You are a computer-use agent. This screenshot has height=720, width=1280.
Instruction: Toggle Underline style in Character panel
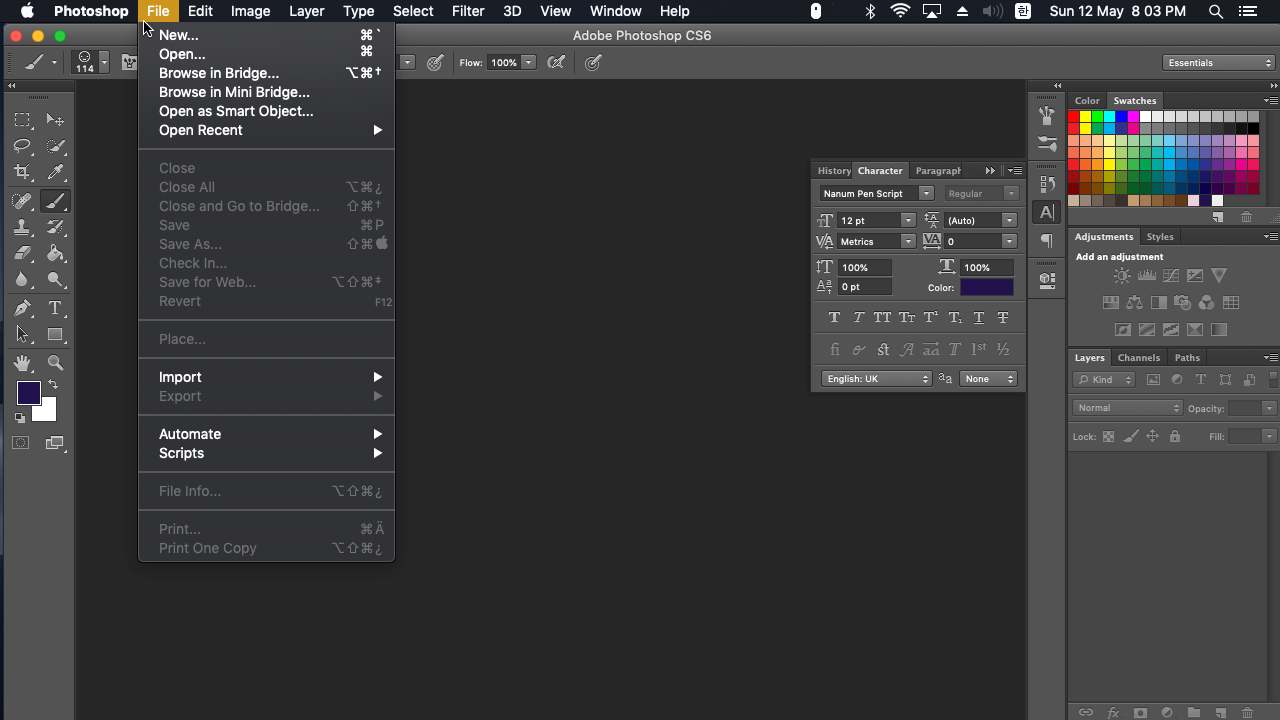pos(979,318)
